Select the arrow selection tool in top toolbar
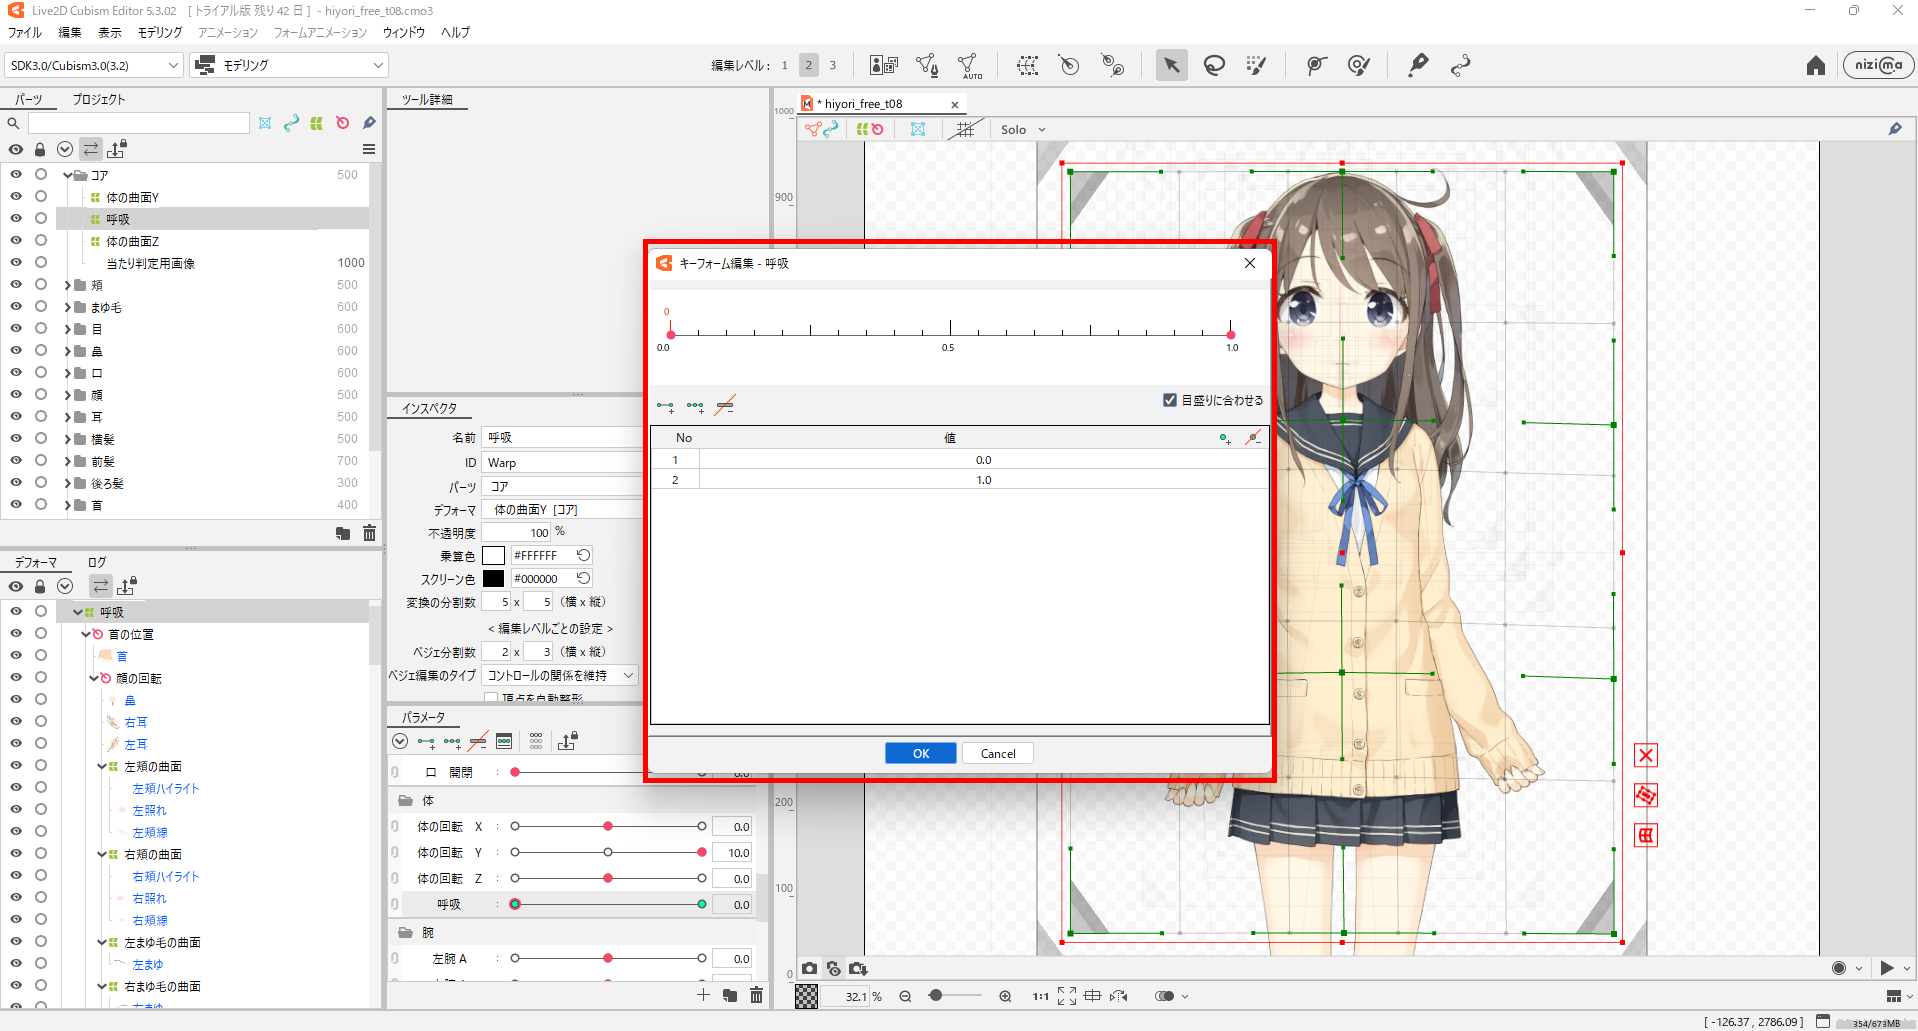Screen dimensions: 1918x1031 pos(1171,66)
